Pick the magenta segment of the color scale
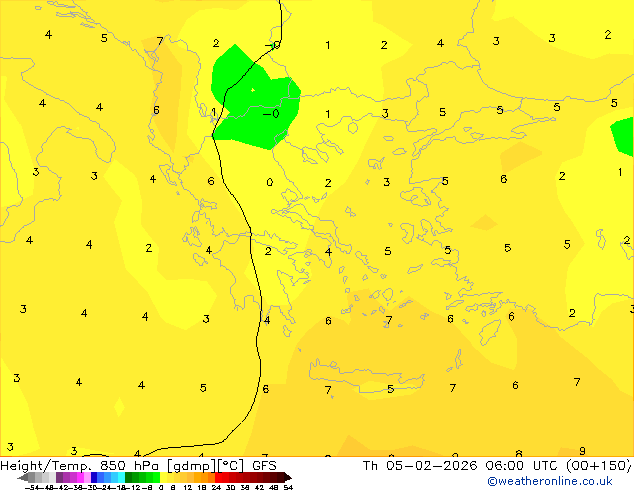Screen dimensions: 634x490 [80, 477]
